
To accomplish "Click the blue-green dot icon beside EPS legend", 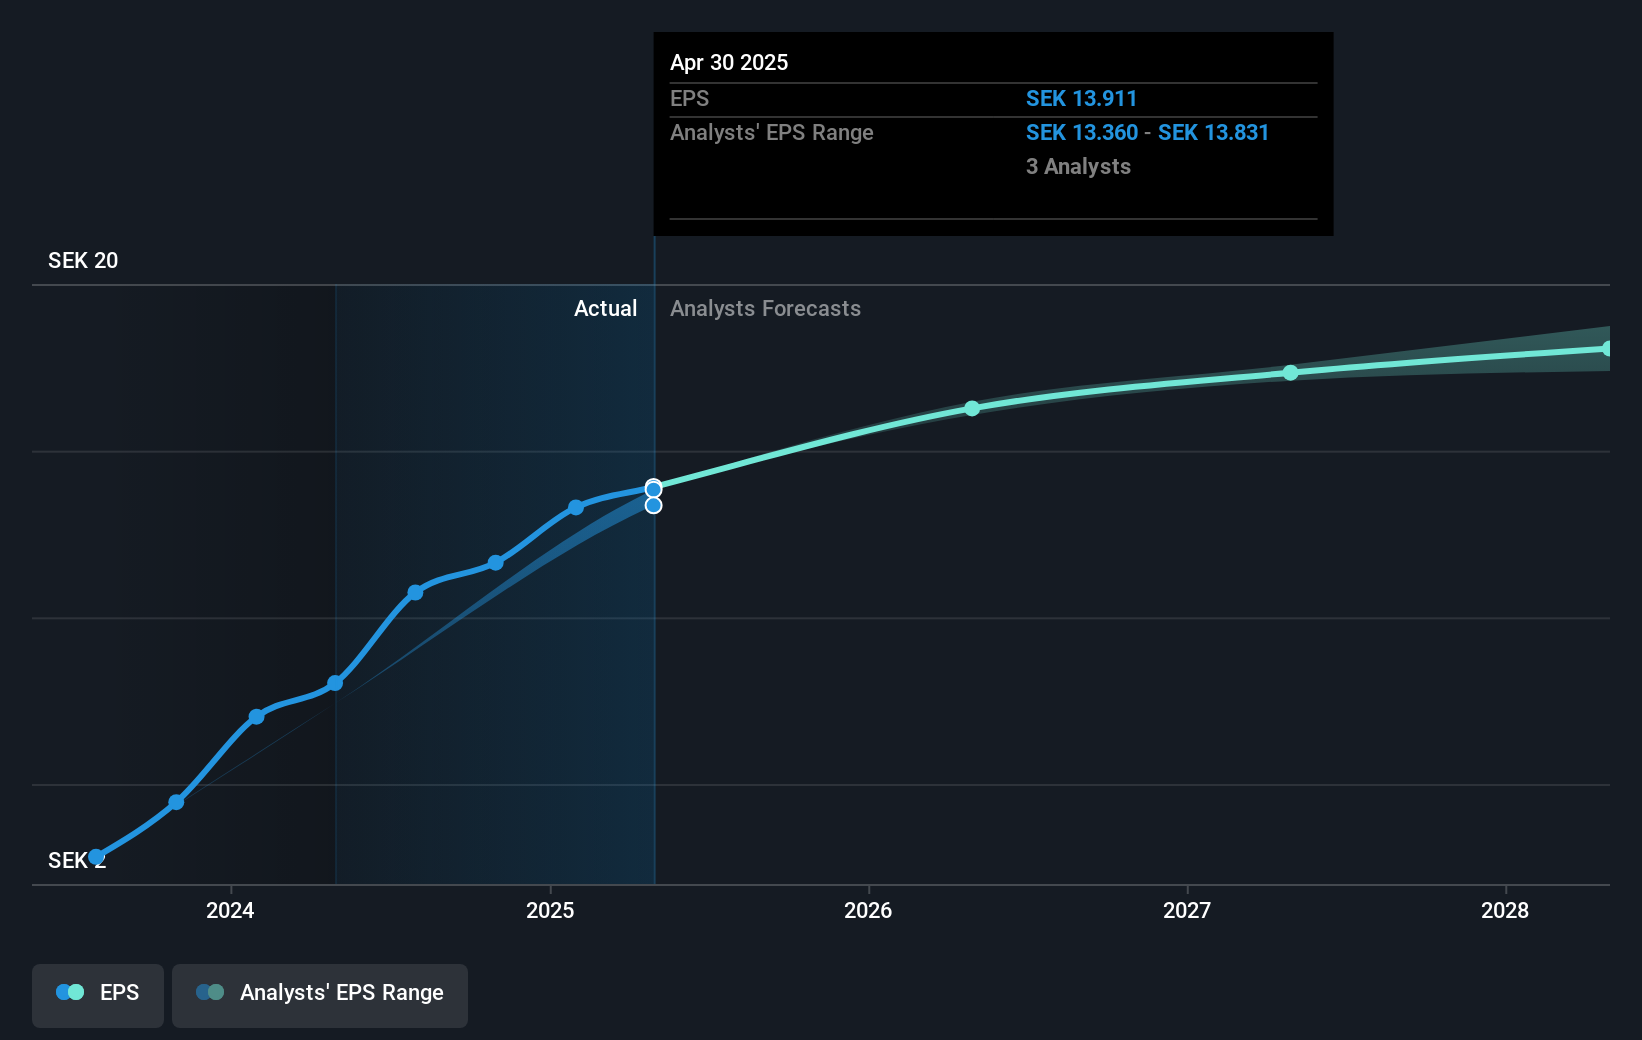I will pos(68,991).
